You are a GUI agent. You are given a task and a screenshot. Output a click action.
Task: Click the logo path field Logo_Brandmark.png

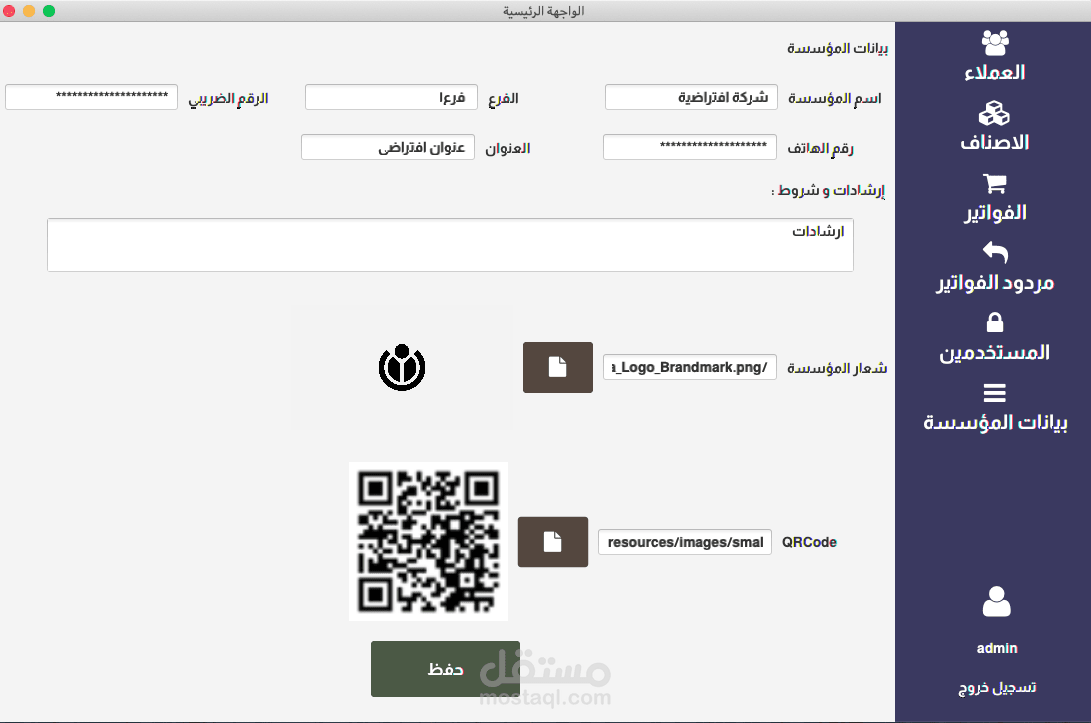[690, 367]
